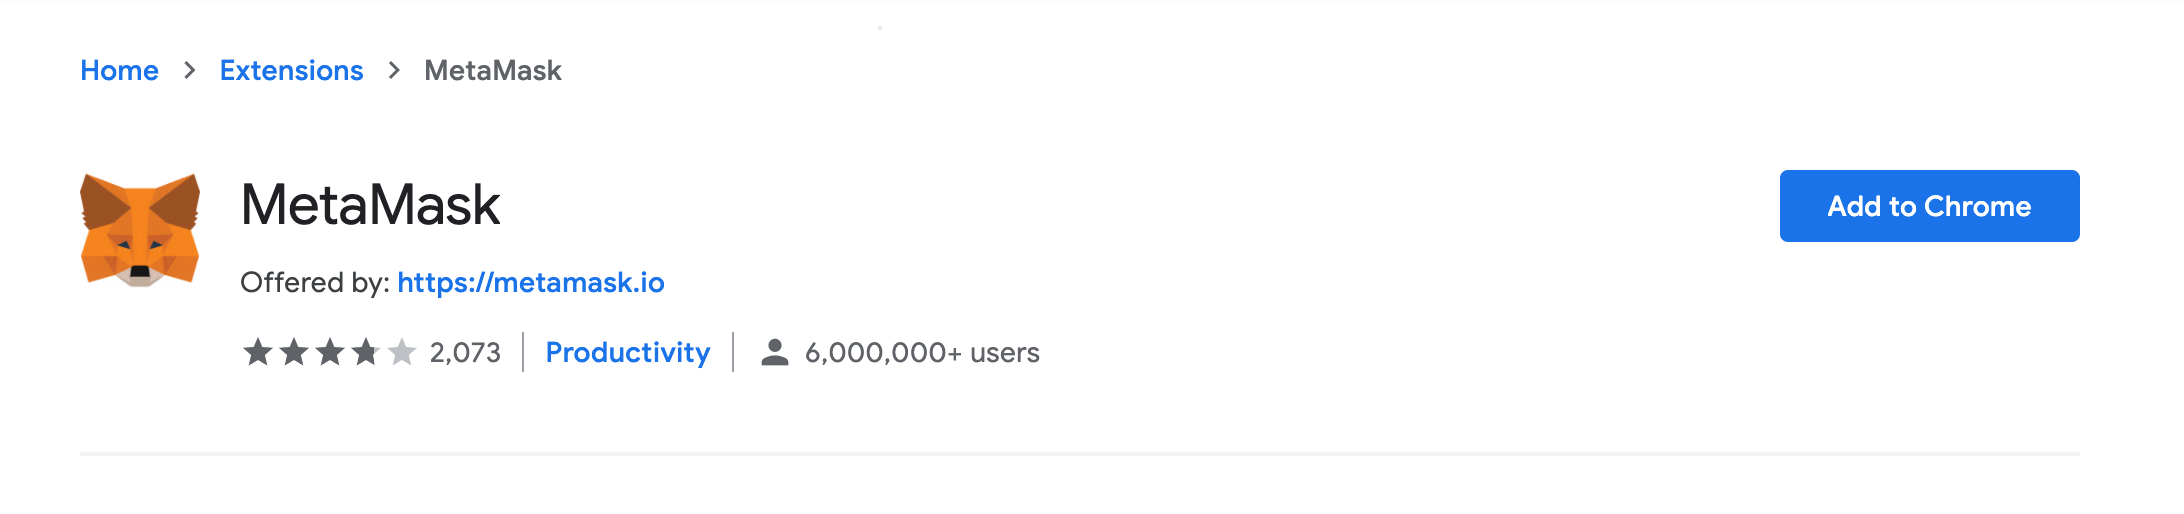Click the first rating star

(x=258, y=352)
